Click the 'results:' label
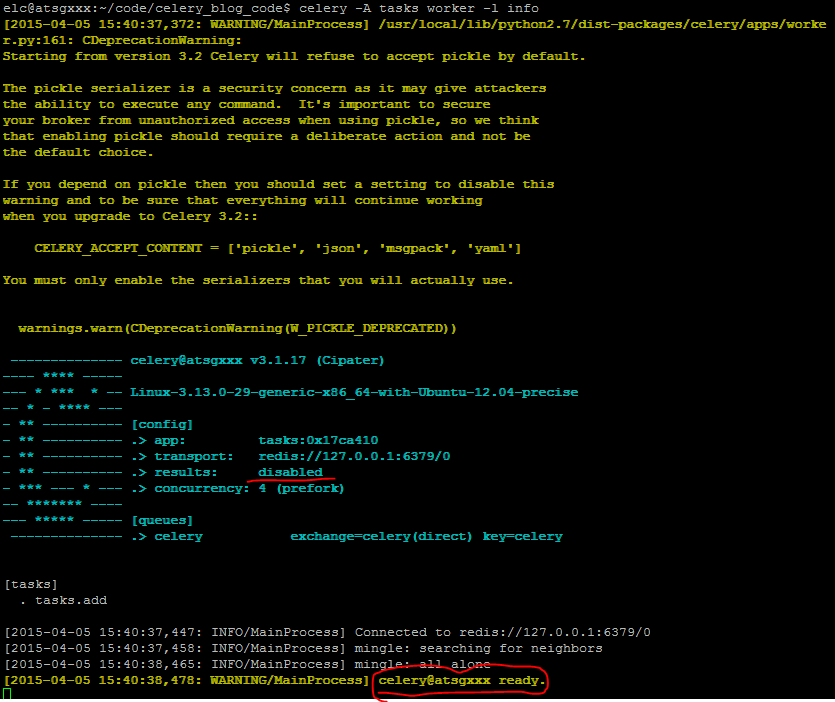835x702 pixels. pos(186,472)
